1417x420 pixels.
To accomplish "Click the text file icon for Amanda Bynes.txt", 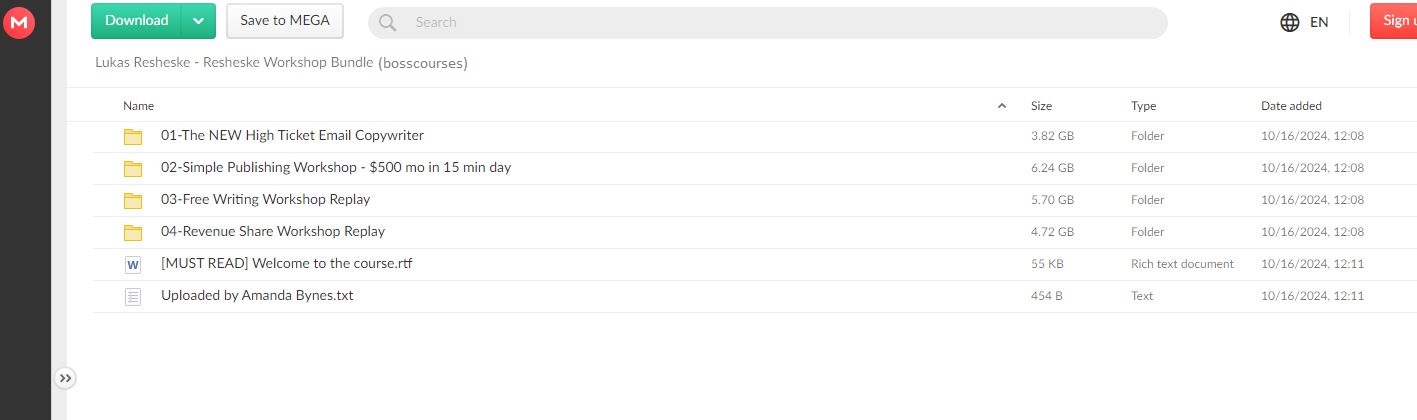I will [133, 296].
